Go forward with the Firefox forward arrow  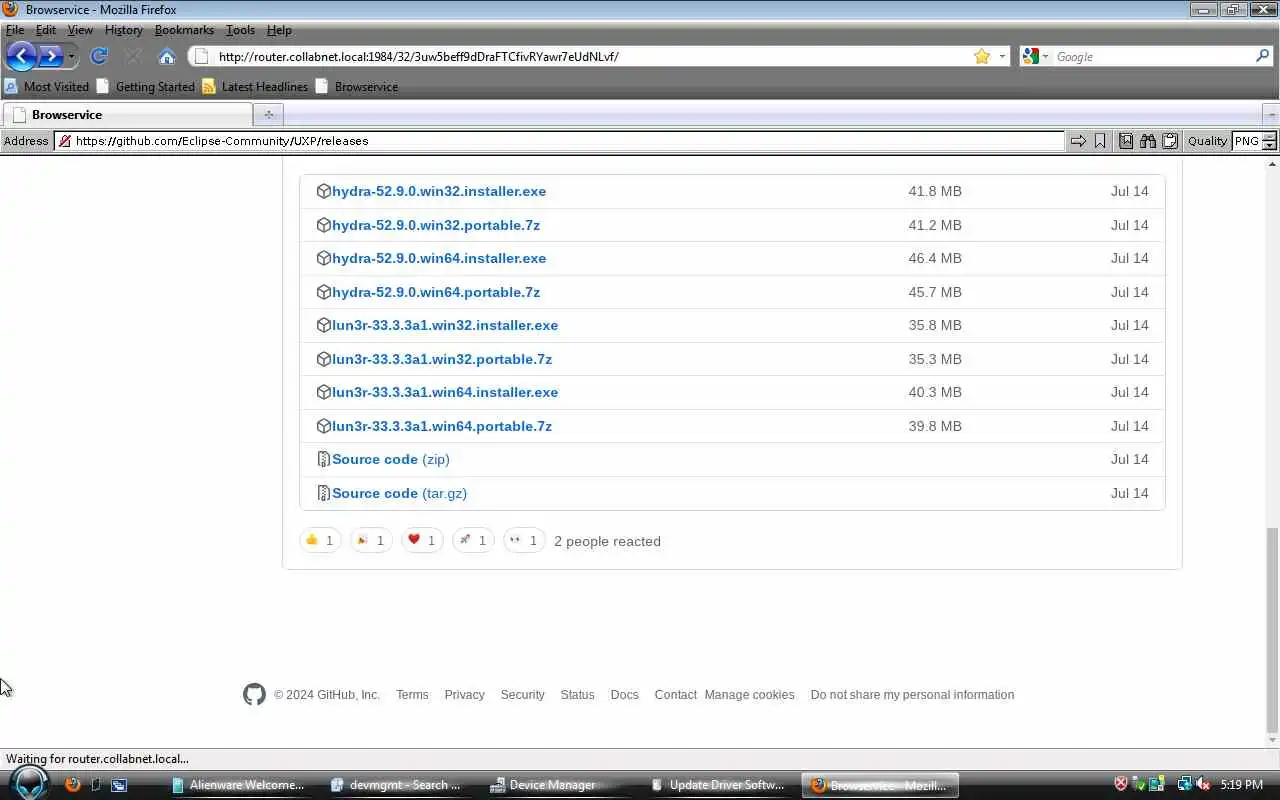pos(50,56)
